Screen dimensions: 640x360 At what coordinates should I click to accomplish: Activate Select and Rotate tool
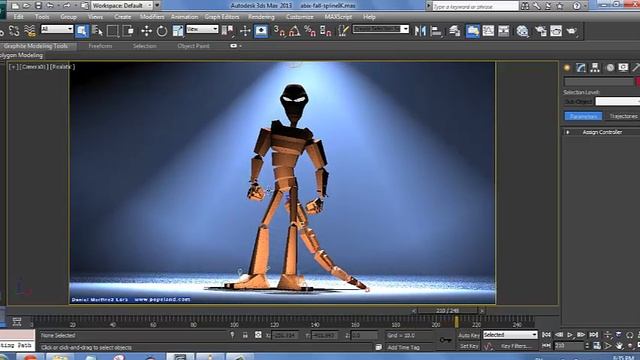pos(162,31)
